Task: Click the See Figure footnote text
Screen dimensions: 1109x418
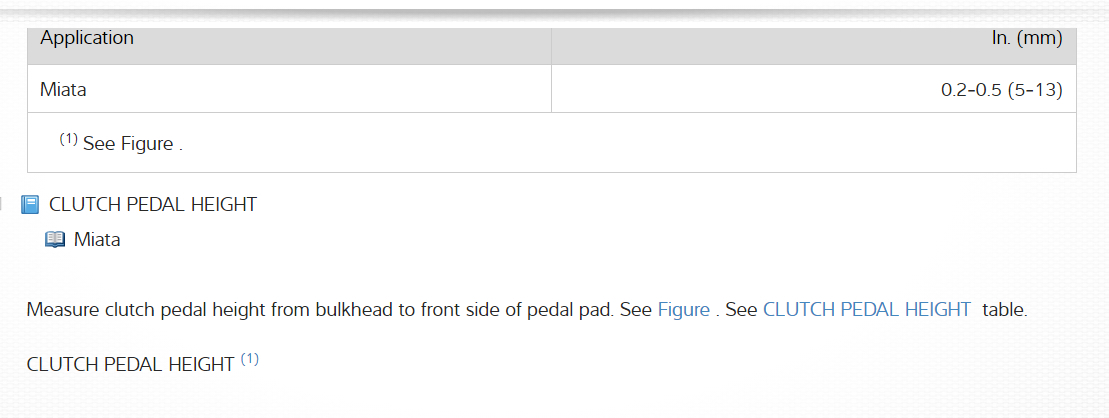Action: point(132,143)
